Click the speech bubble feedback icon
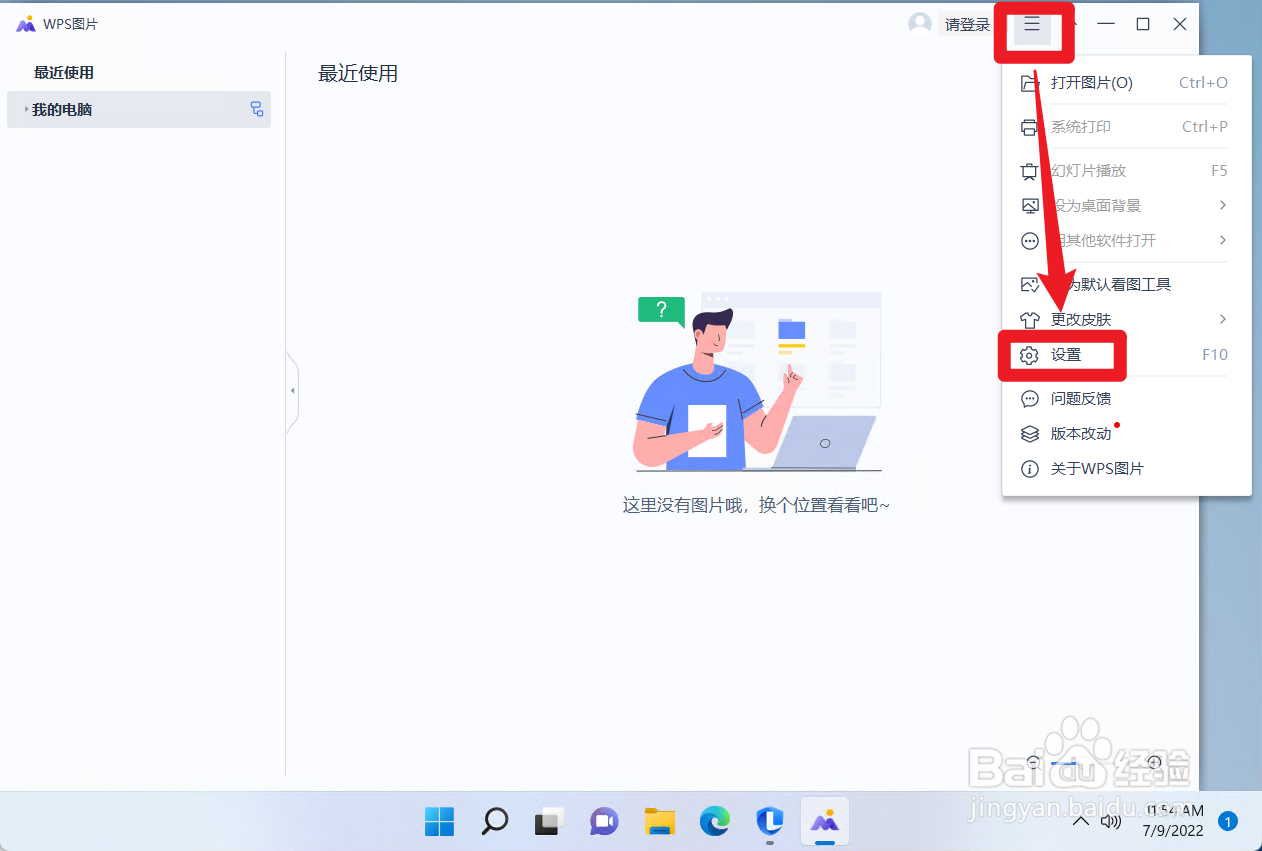This screenshot has width=1262, height=851. tap(1030, 398)
